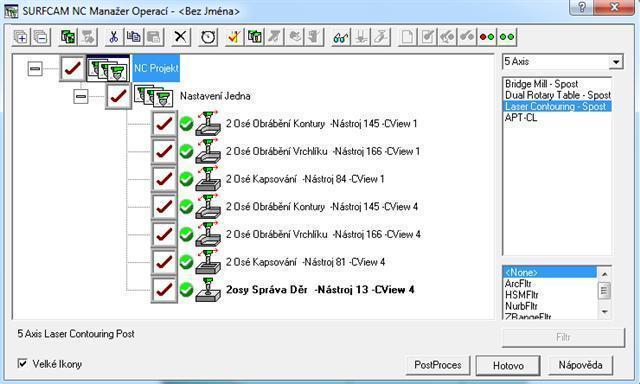The width and height of the screenshot is (640, 384).
Task: Click the red and green dots icon
Action: coord(487,37)
